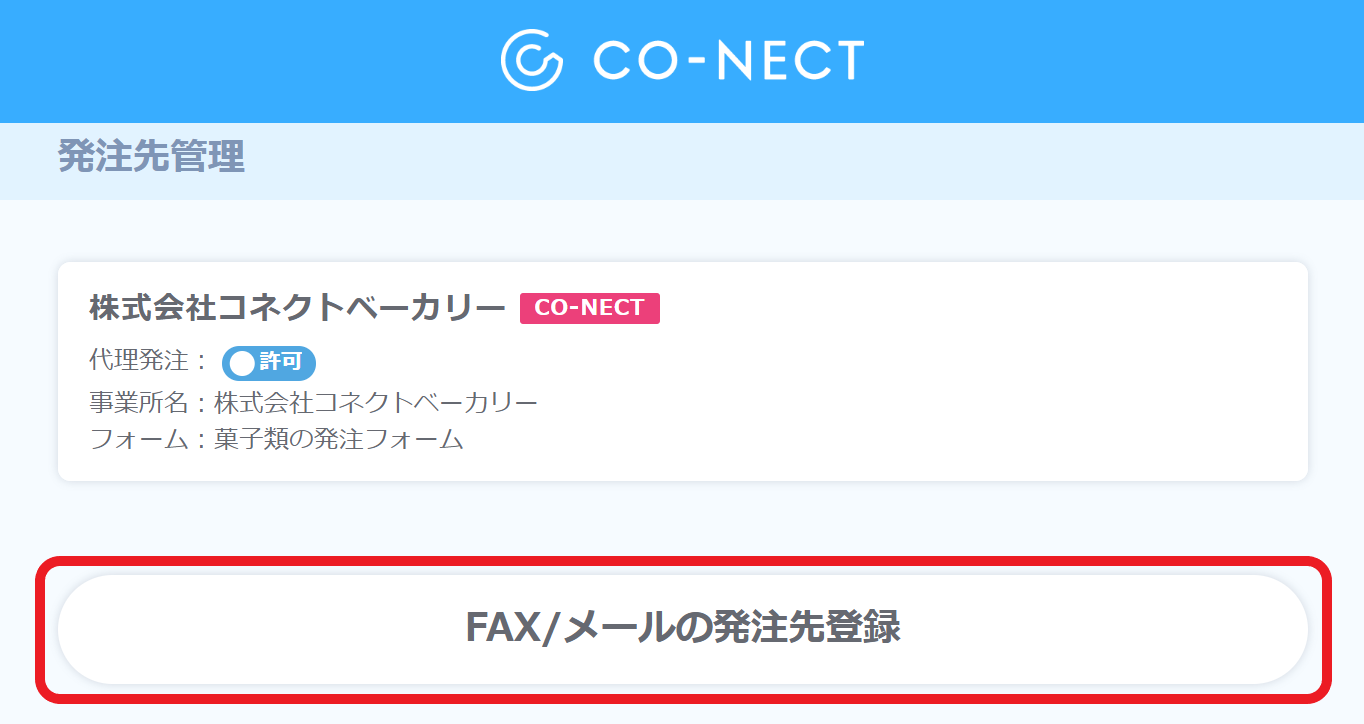Click the light blue 発注先管理 title bar
Viewport: 1364px width, 724px height.
[x=800, y=160]
